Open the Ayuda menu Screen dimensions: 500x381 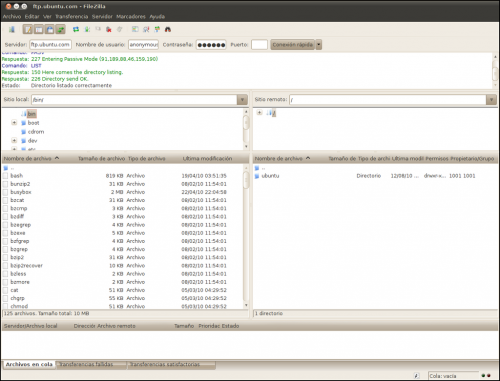(x=157, y=16)
